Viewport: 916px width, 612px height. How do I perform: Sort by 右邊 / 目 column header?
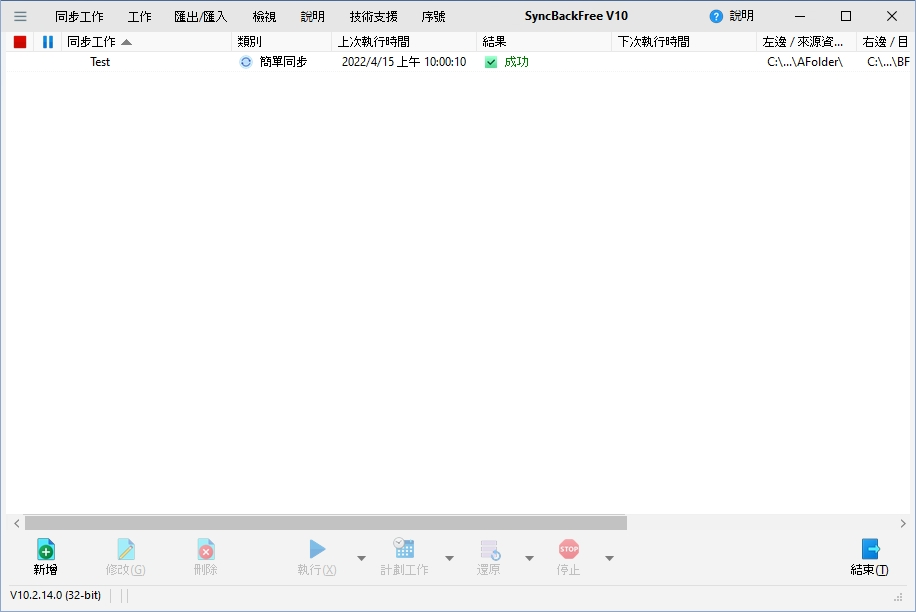884,42
